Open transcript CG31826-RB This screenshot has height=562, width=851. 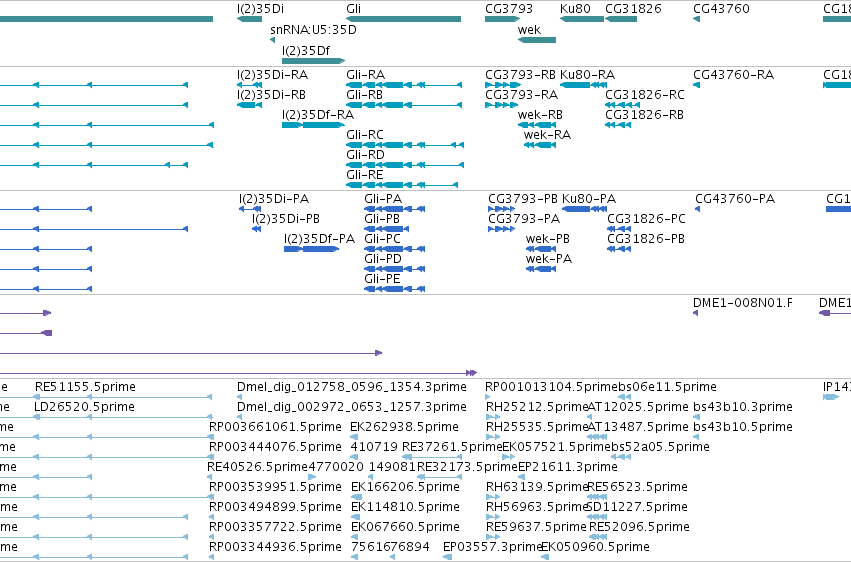pyautogui.click(x=618, y=125)
